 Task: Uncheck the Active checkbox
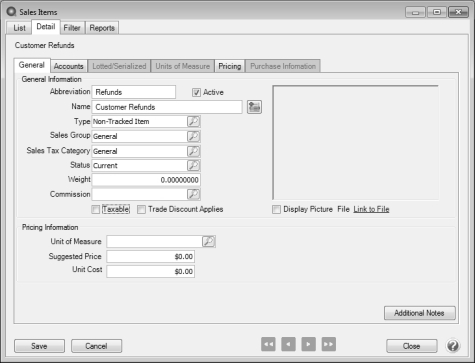coord(196,92)
